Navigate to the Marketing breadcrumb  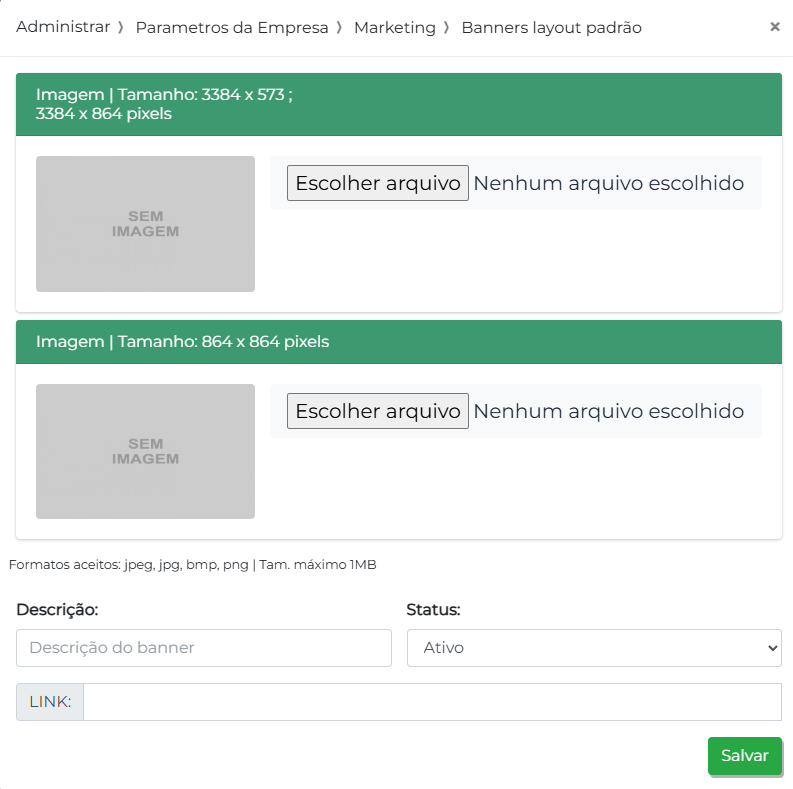(395, 28)
